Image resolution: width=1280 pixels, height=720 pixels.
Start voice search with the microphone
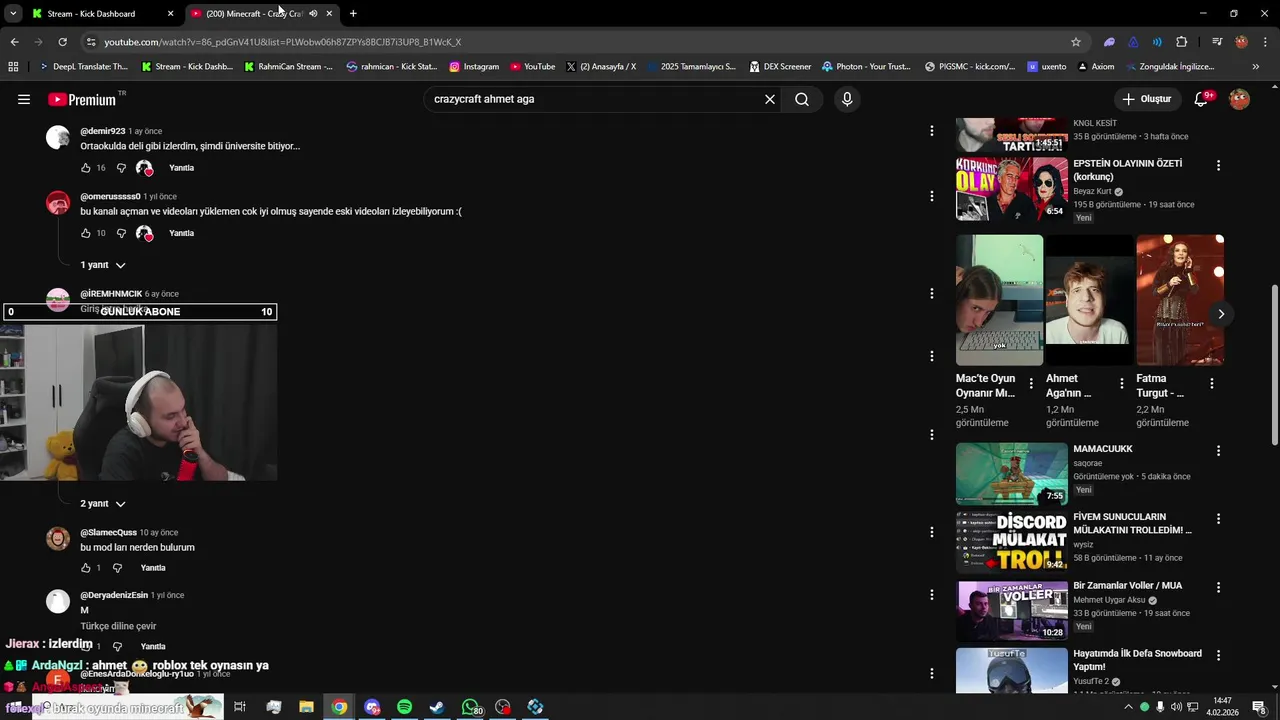(847, 99)
